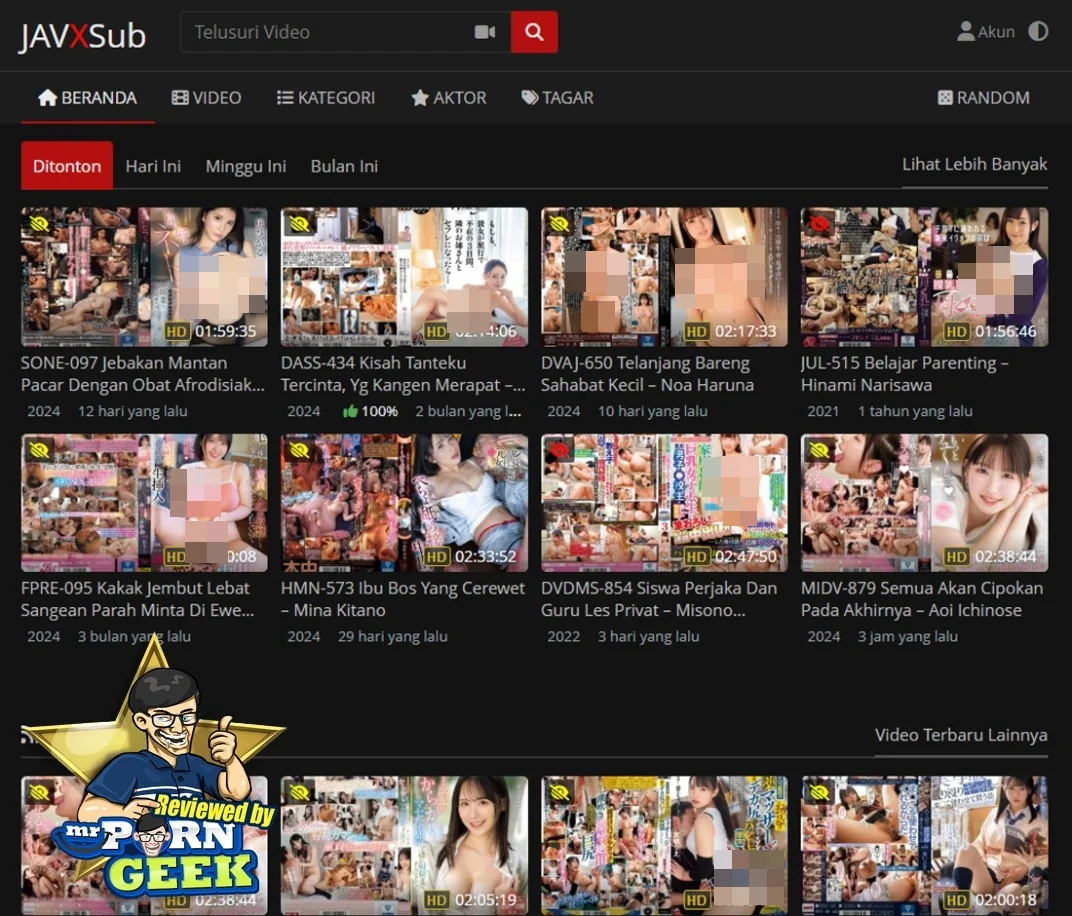1072x916 pixels.
Task: Click the Telusuri Video search field
Action: coord(325,32)
